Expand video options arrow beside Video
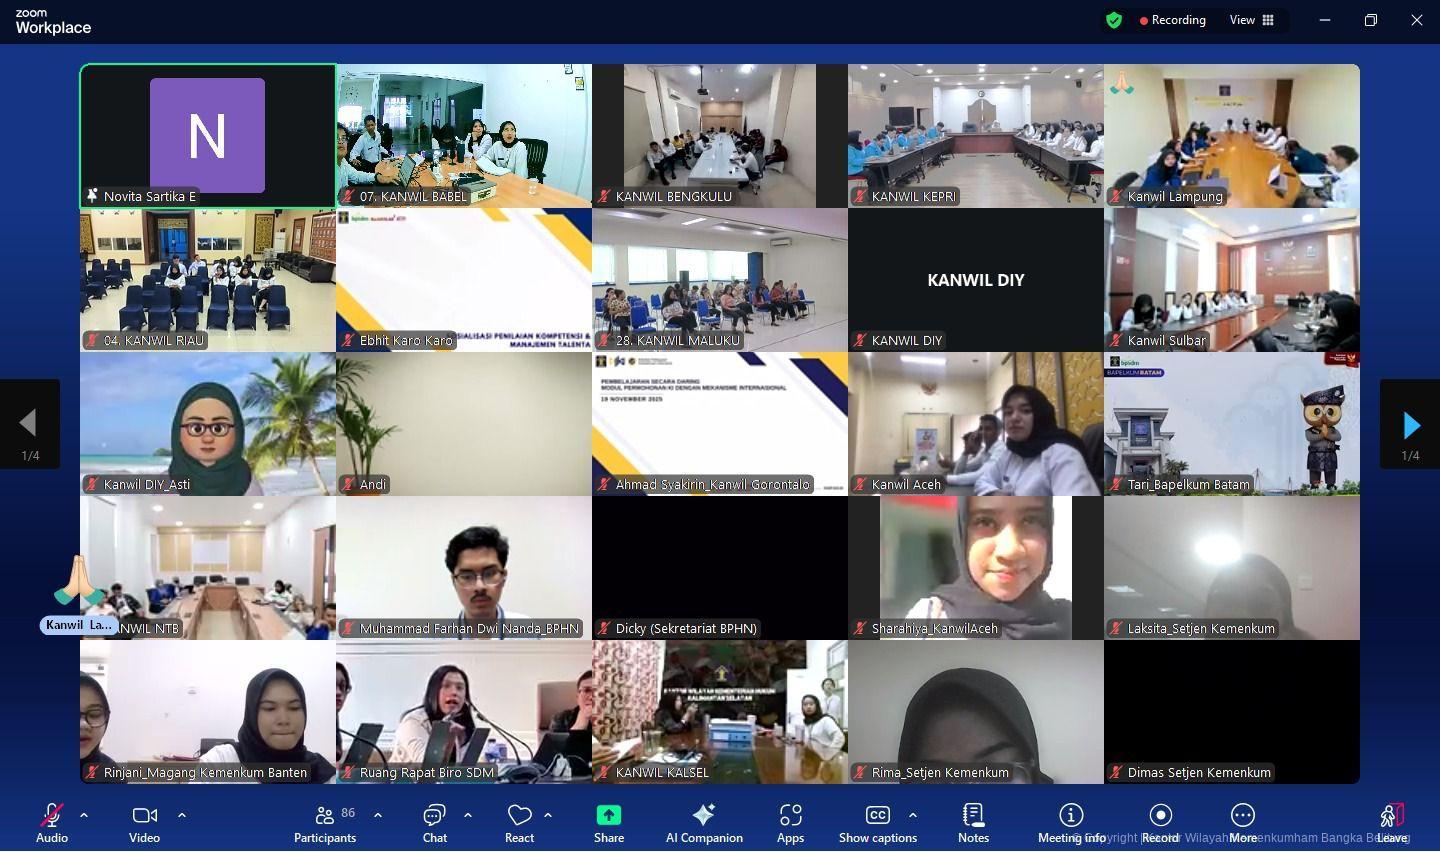 (x=182, y=815)
